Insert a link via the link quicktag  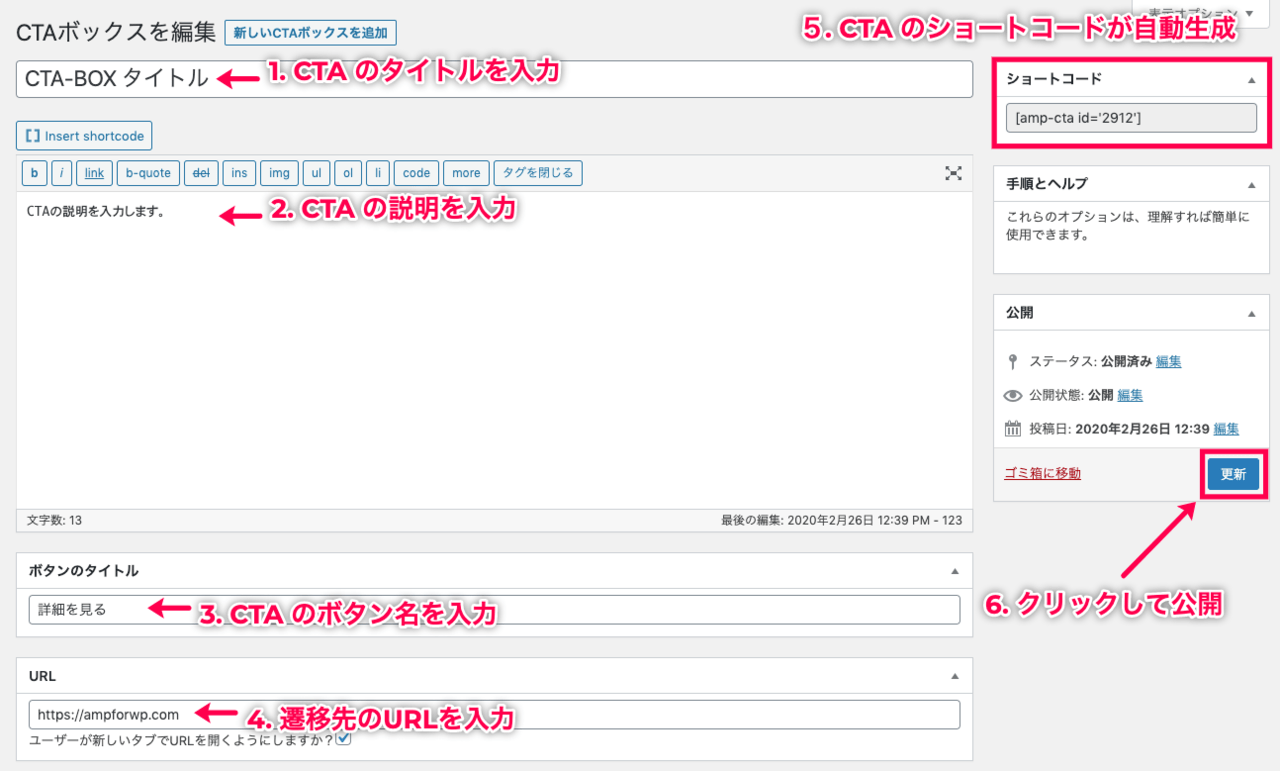click(x=94, y=173)
